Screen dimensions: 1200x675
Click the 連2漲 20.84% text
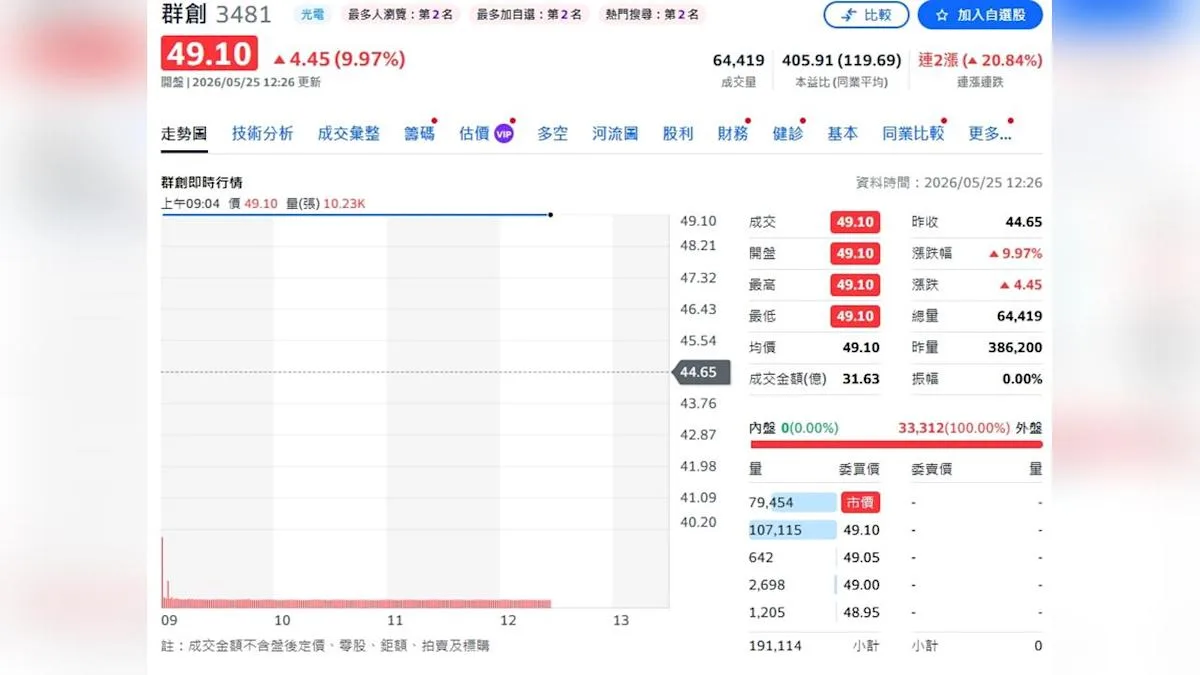point(980,60)
